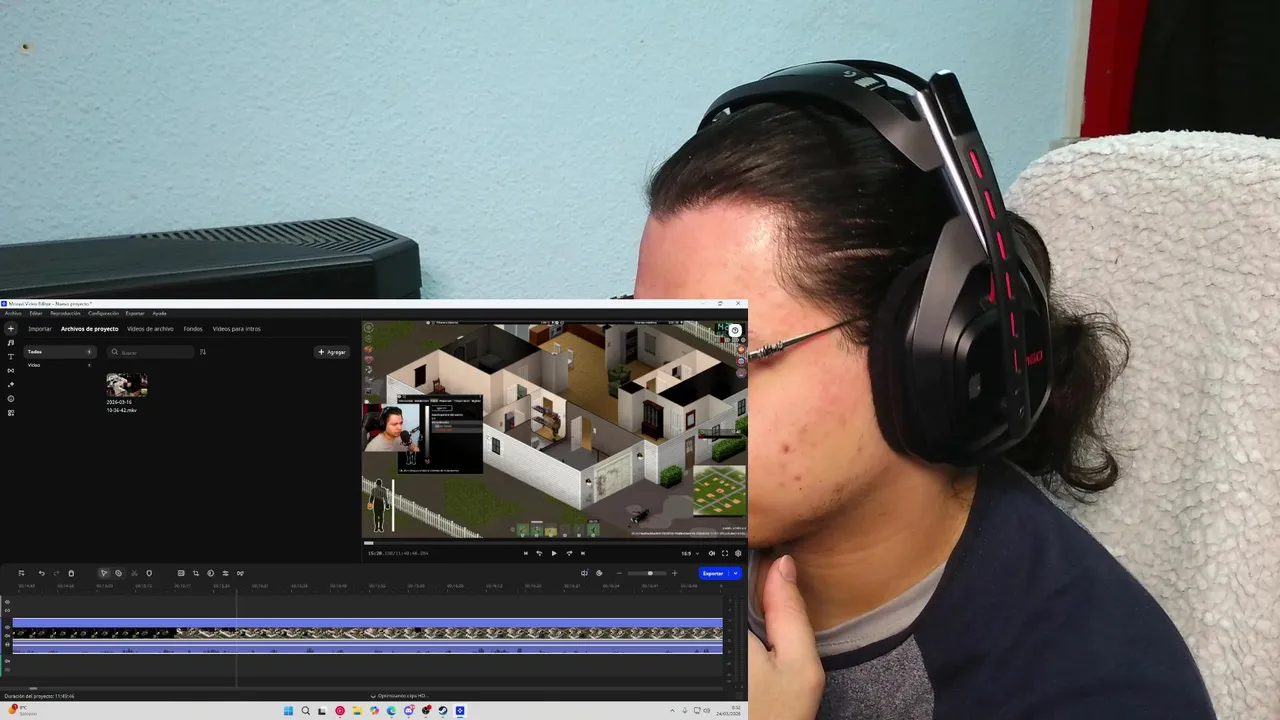This screenshot has width=1280, height=720.
Task: Click the Undo arrow in timeline toolbar
Action: tap(42, 573)
